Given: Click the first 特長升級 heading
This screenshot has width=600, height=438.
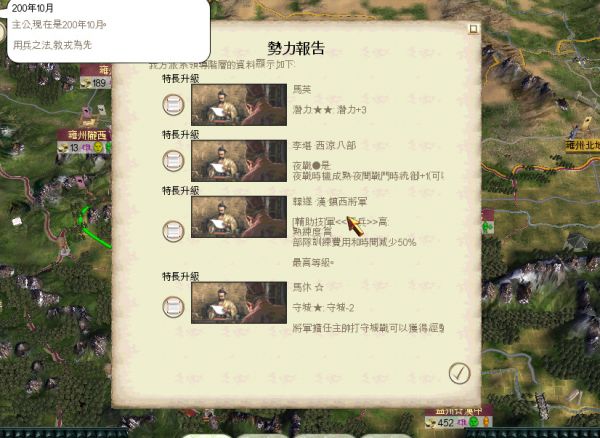Looking at the screenshot, I should (181, 78).
